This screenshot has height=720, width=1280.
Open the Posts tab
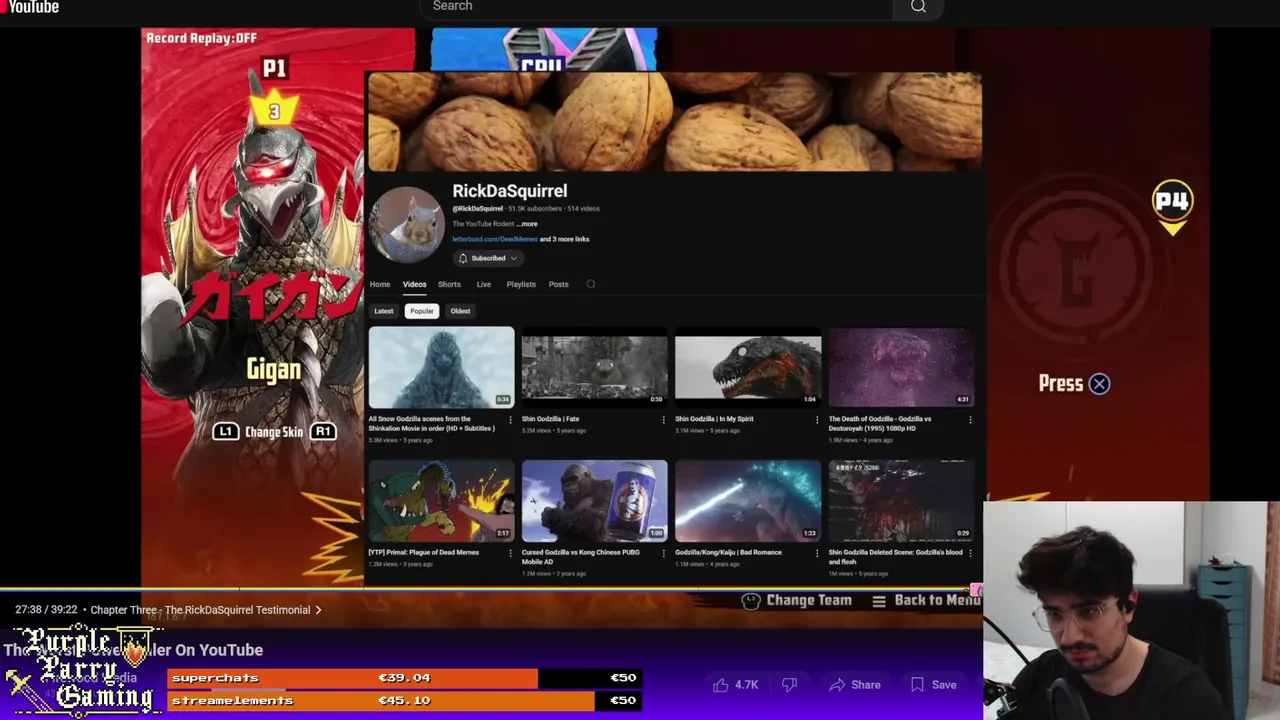coord(558,284)
